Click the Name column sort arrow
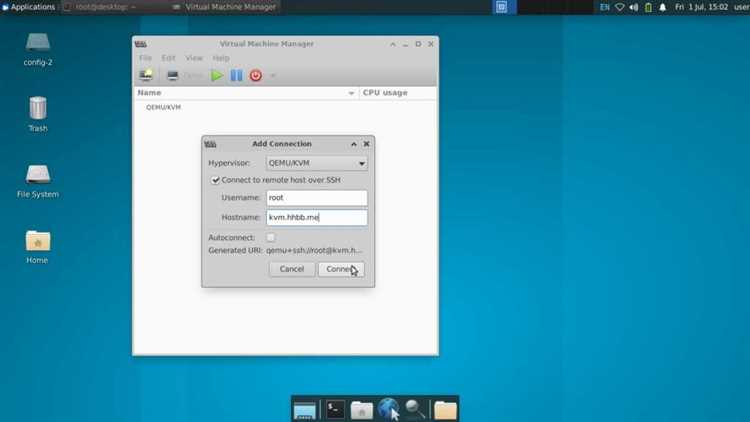 351,93
